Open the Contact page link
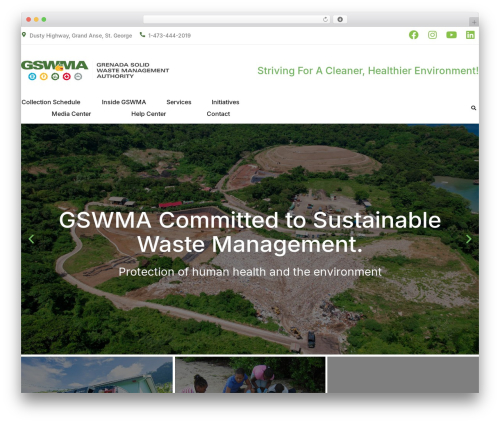Viewport: 500px width, 423px height. 218,114
